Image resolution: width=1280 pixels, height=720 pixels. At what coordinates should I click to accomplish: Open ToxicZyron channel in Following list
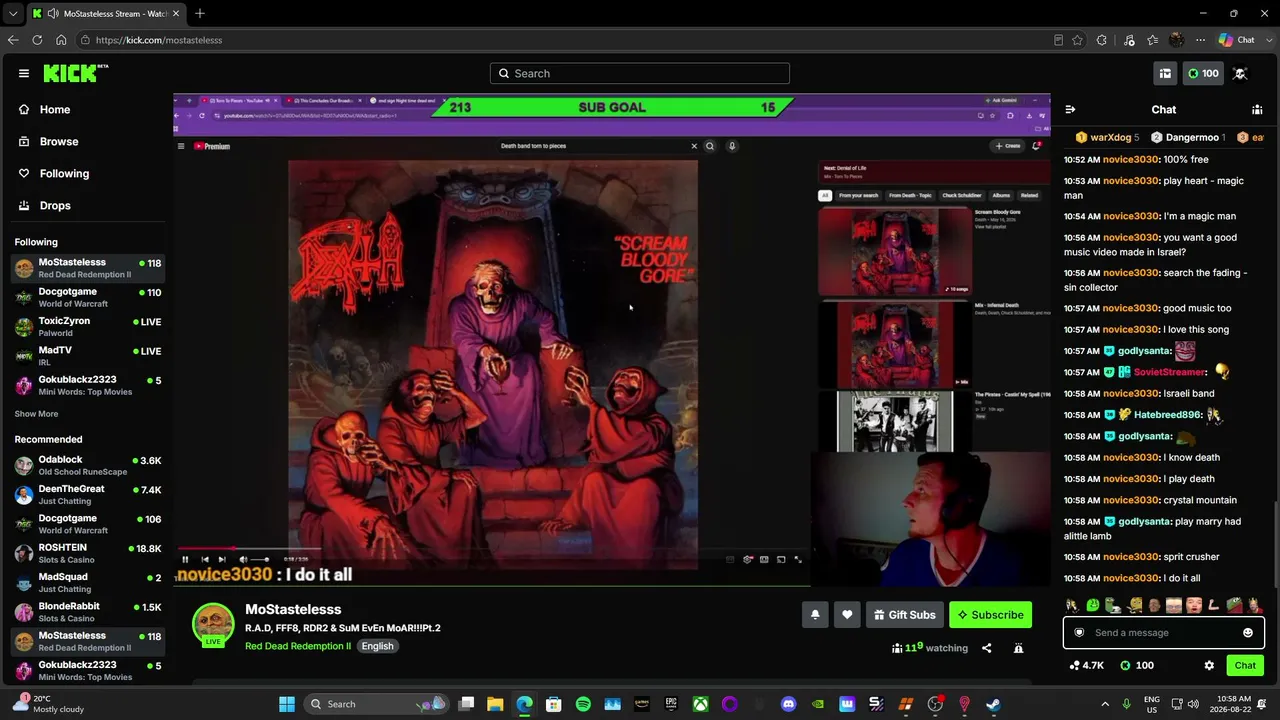(x=88, y=327)
